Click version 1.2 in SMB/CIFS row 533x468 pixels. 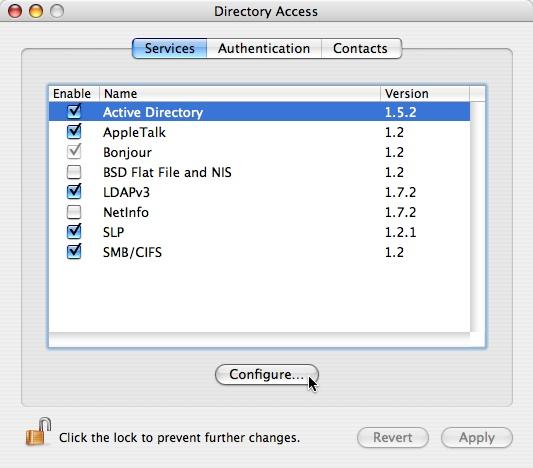click(394, 252)
